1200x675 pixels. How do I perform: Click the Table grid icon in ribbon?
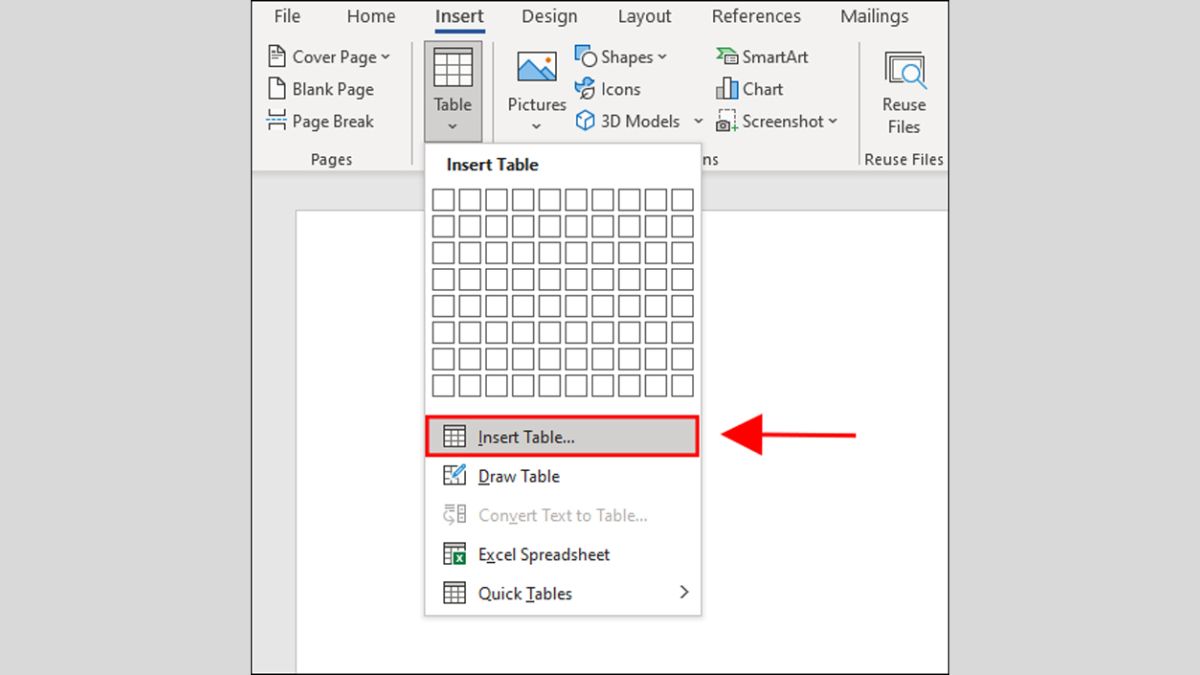click(x=452, y=68)
